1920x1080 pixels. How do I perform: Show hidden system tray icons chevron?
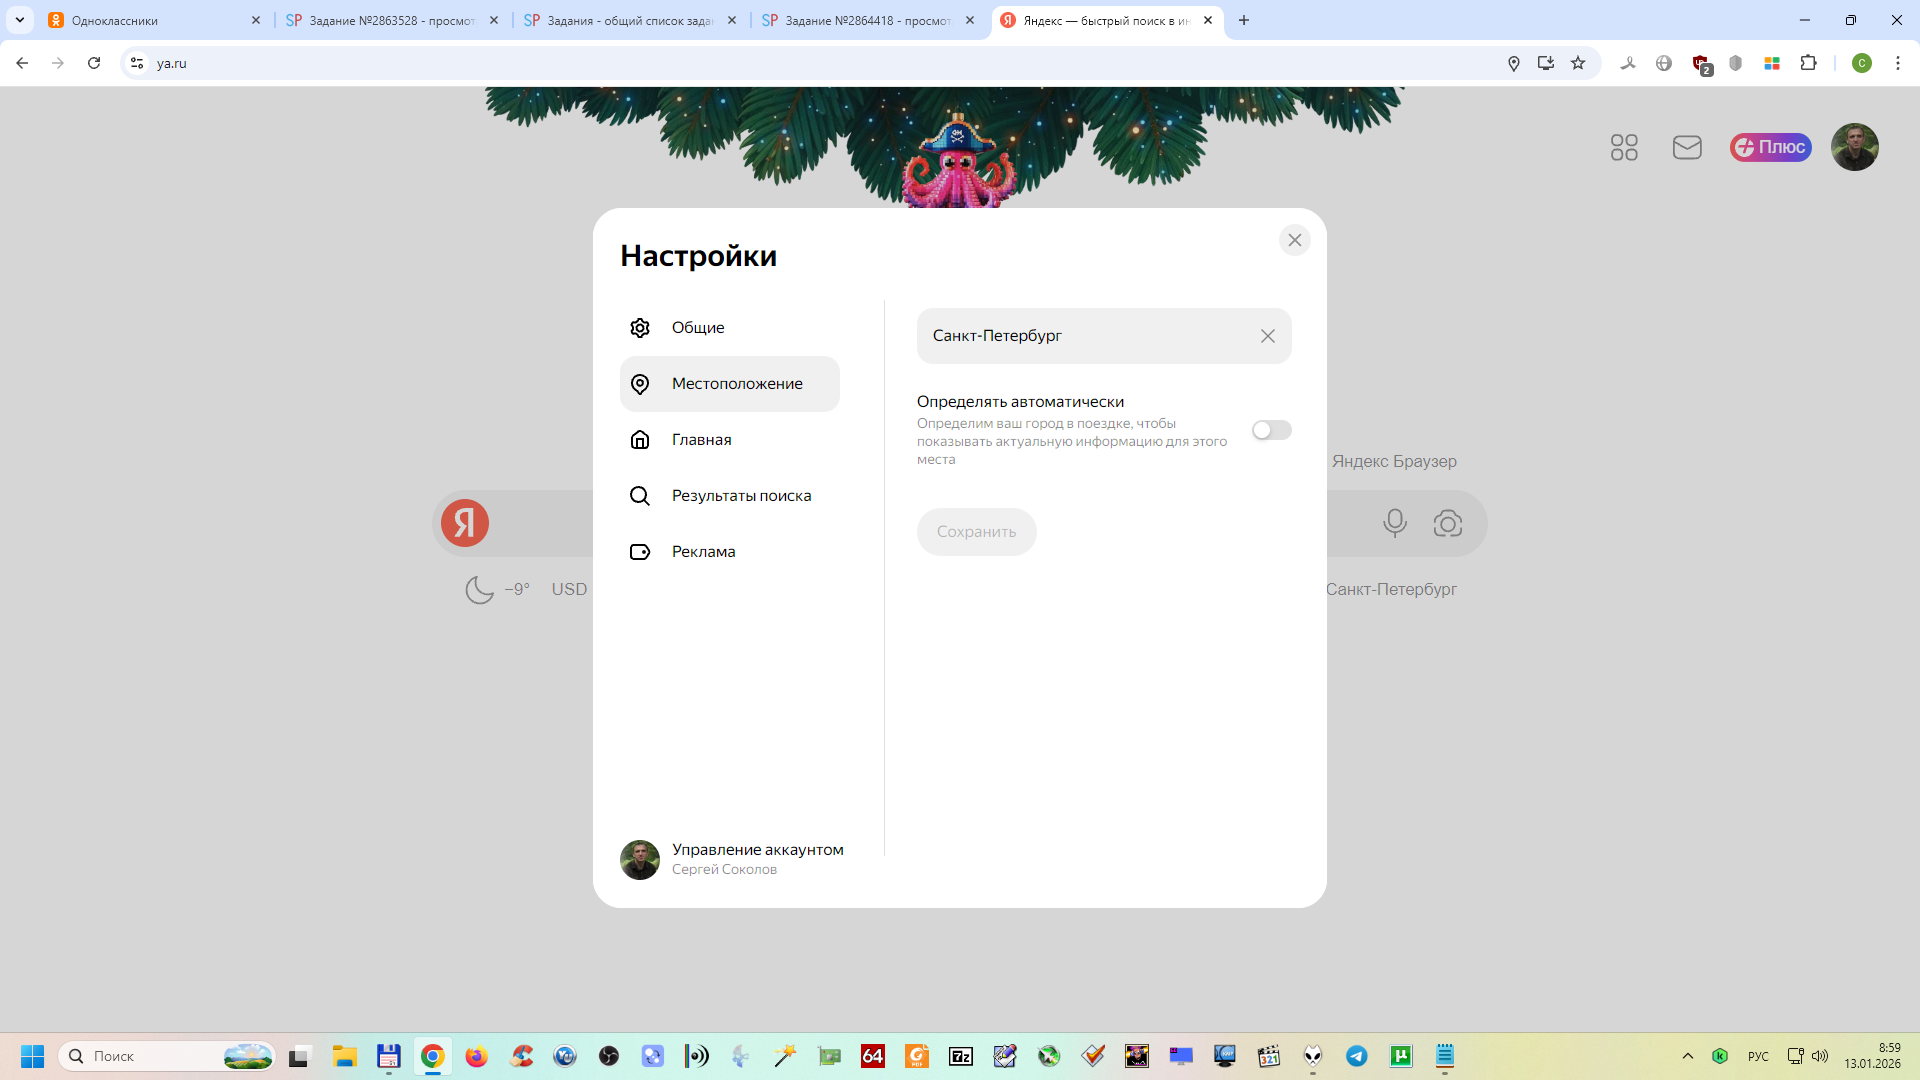[x=1688, y=1056]
